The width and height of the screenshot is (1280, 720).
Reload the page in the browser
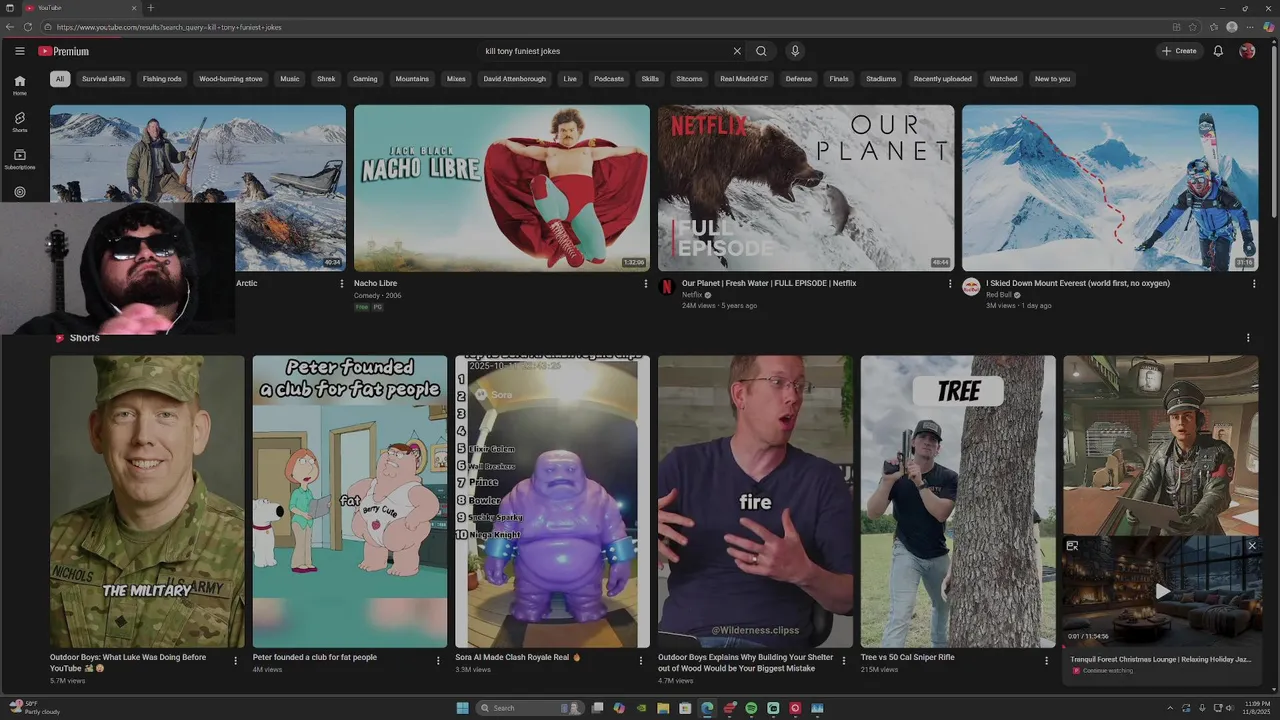point(28,27)
